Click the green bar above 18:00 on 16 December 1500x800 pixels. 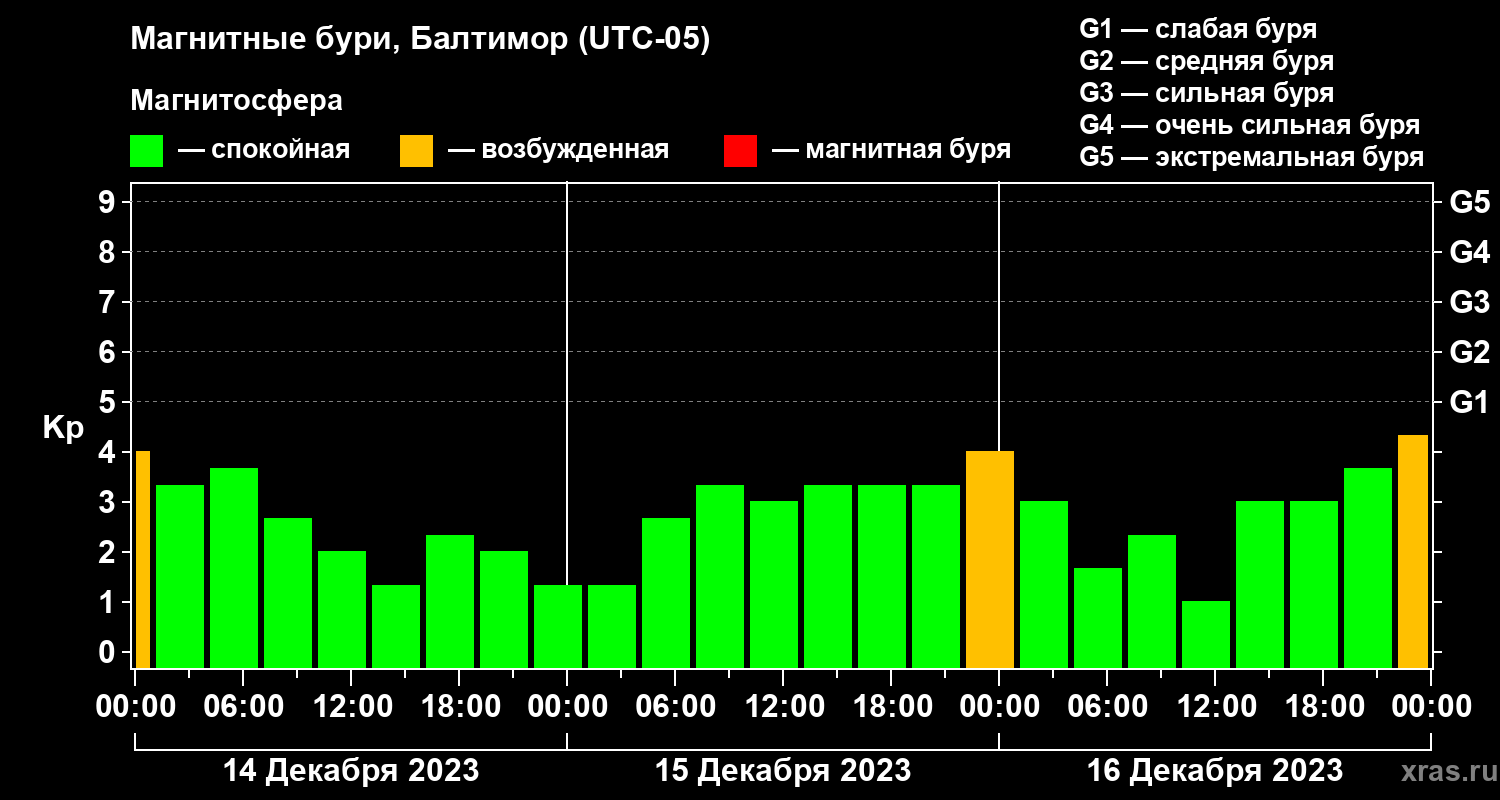[x=1314, y=584]
